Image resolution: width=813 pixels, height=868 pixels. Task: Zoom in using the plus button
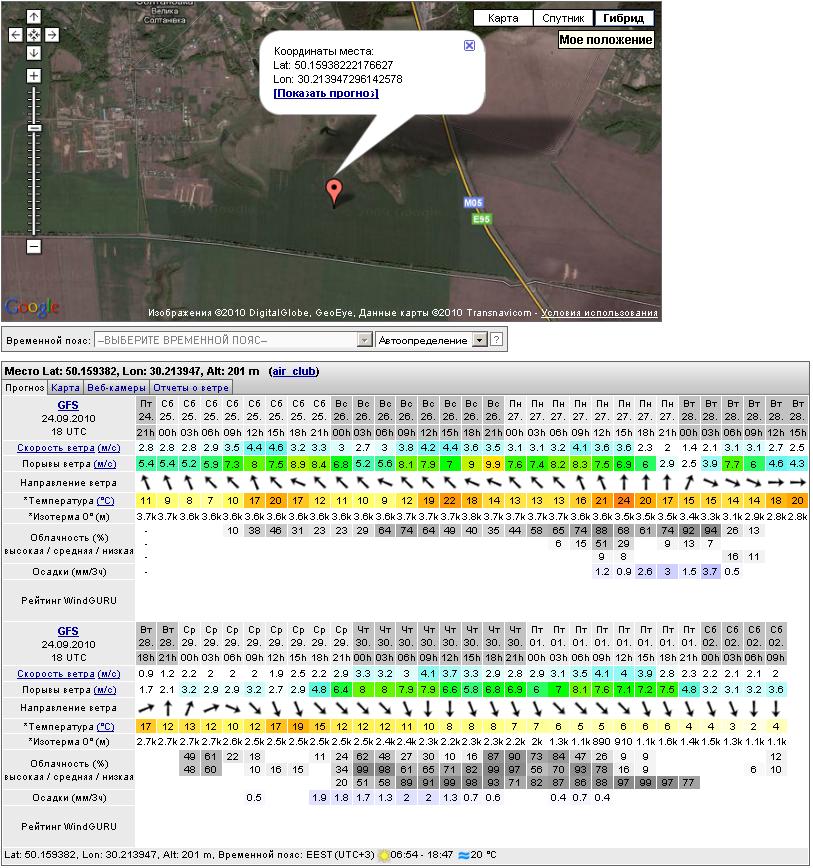pyautogui.click(x=34, y=76)
